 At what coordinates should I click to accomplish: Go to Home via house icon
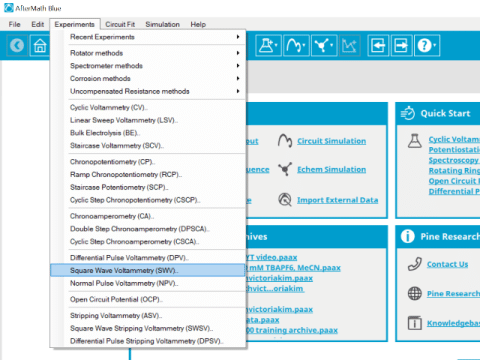(40, 46)
